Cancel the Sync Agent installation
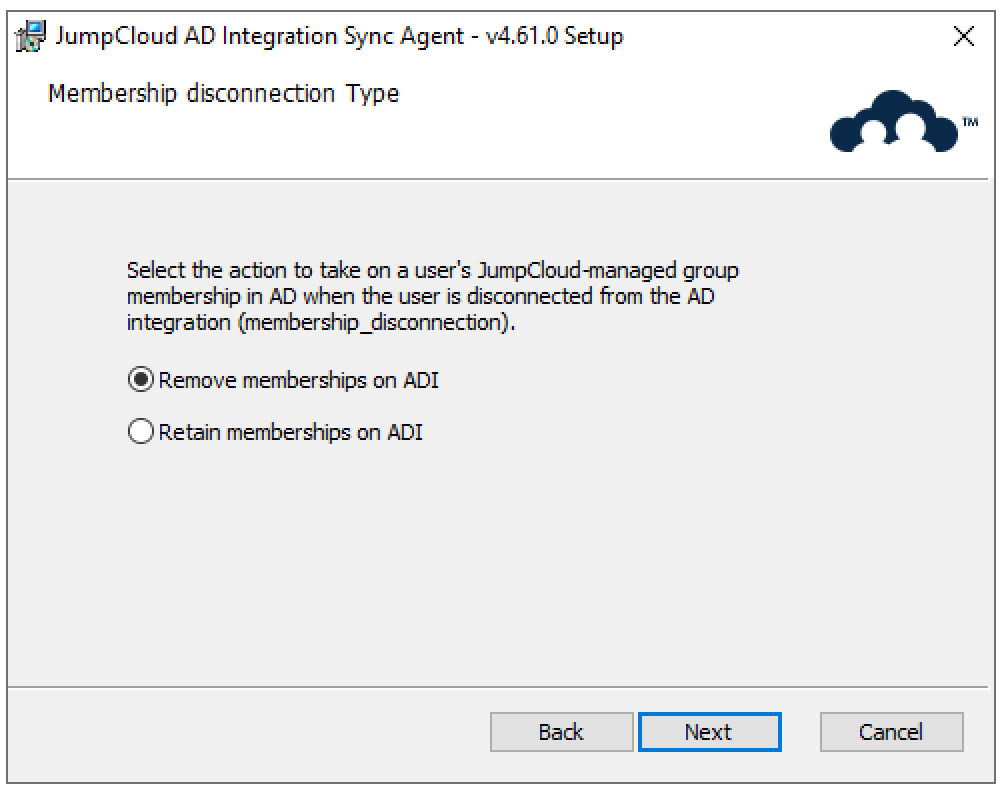 pos(891,732)
